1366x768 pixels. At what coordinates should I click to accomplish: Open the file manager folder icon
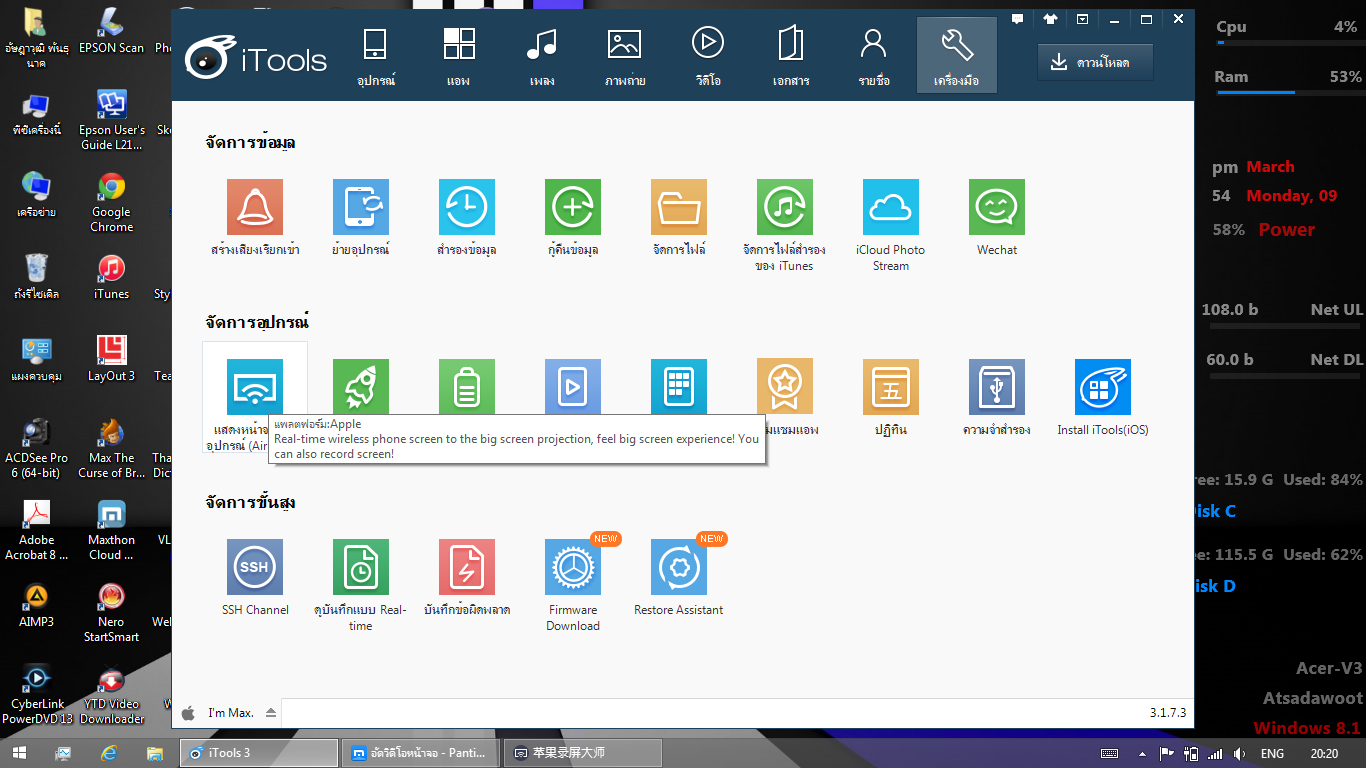(679, 207)
